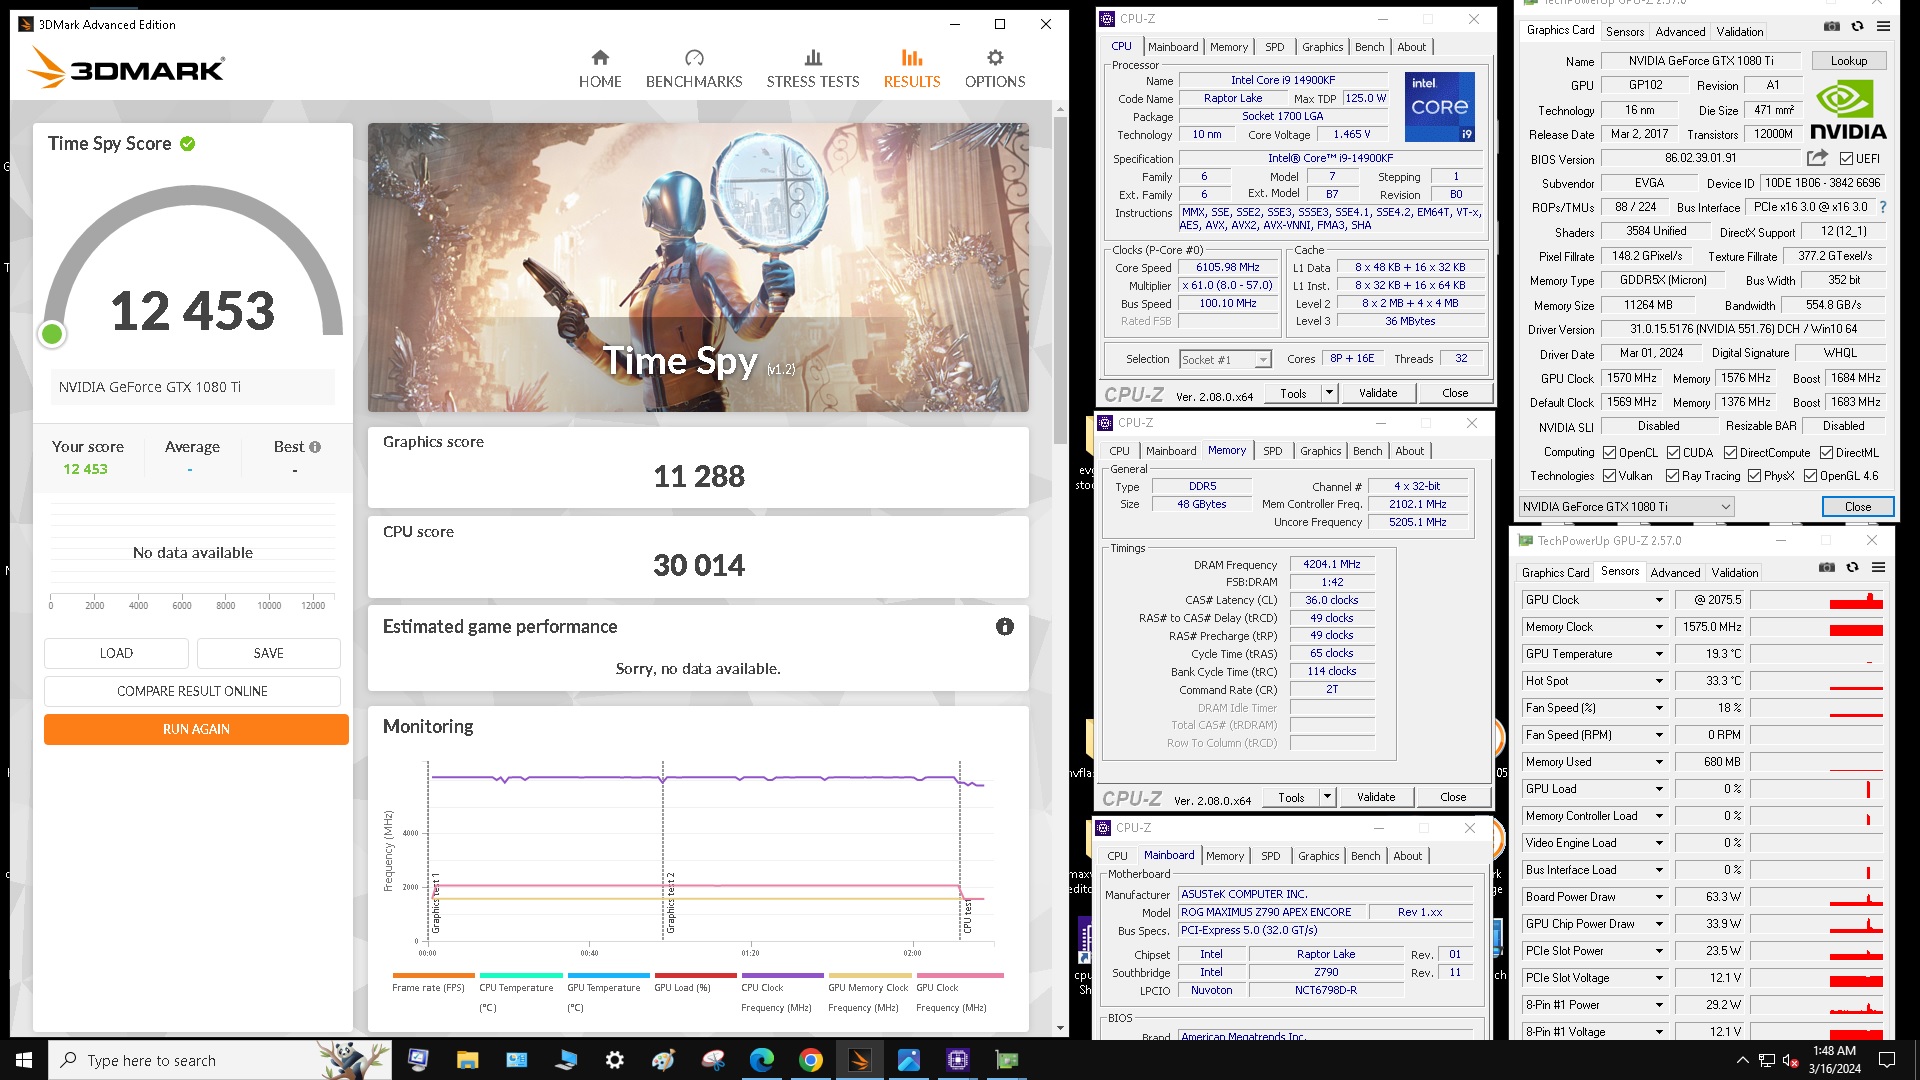
Task: Open the Socket #1 selection dropdown in CPU-Z
Action: pos(1225,360)
